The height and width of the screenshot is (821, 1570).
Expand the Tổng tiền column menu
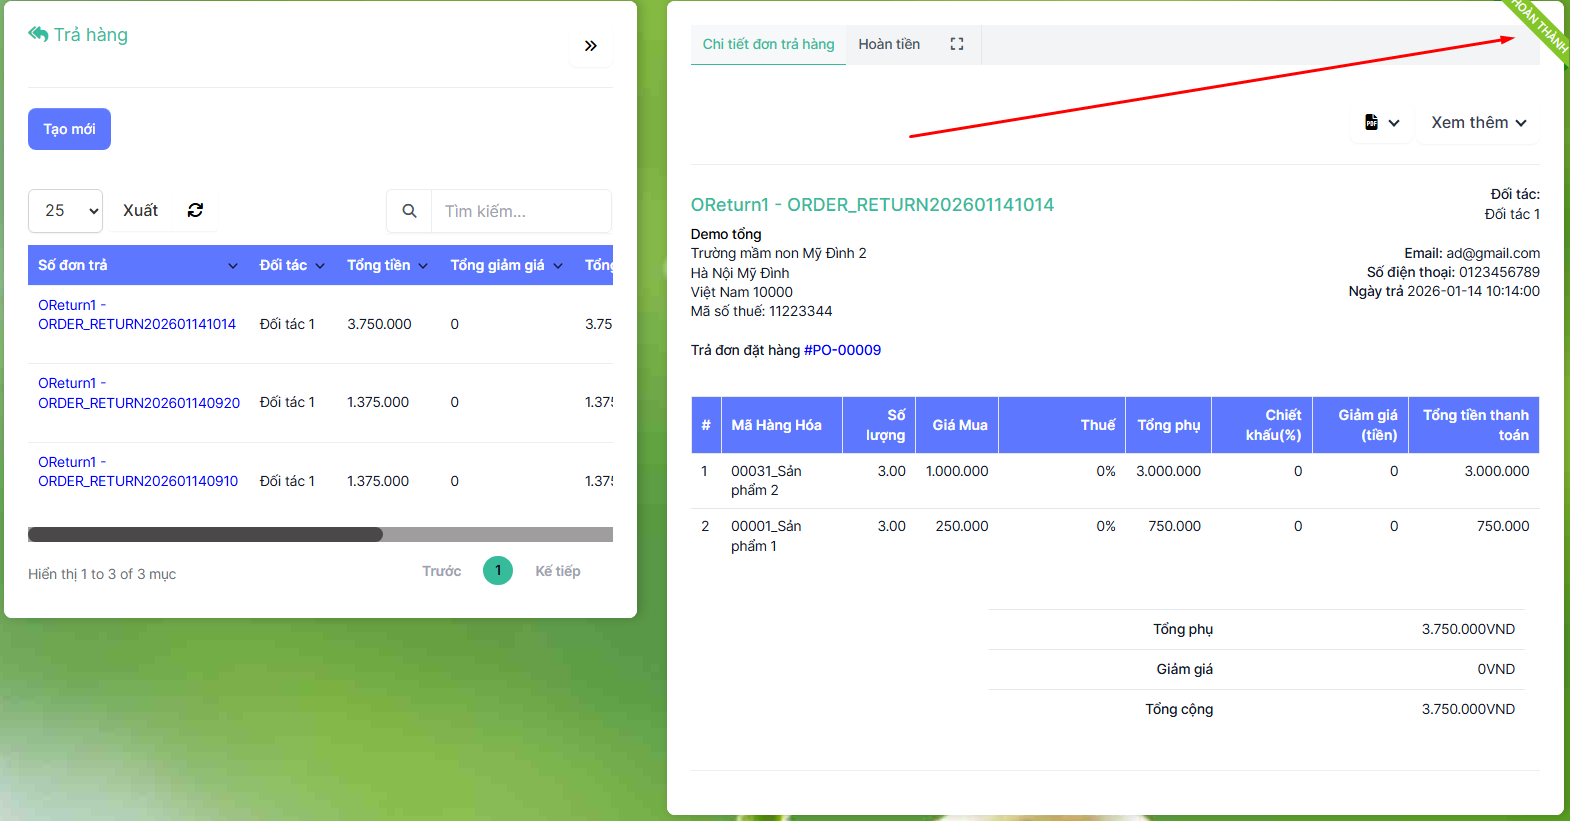423,266
